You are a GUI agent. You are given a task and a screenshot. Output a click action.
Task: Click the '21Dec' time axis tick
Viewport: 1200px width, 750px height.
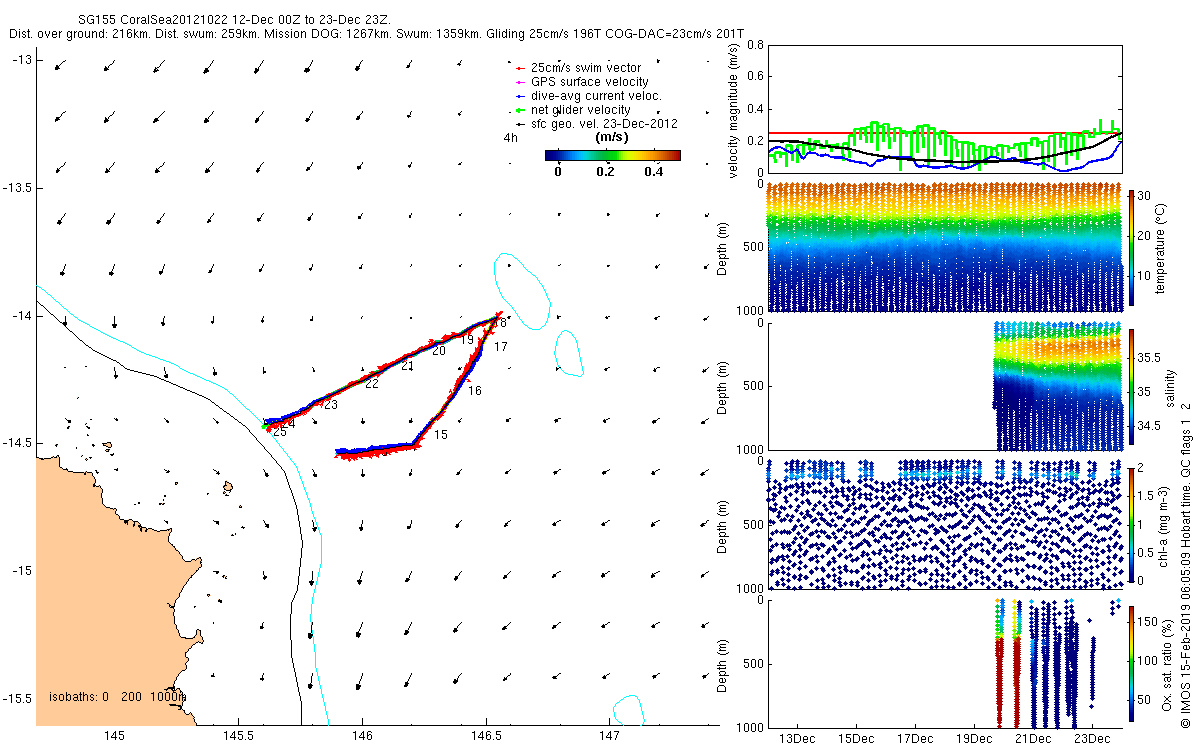pos(1033,739)
